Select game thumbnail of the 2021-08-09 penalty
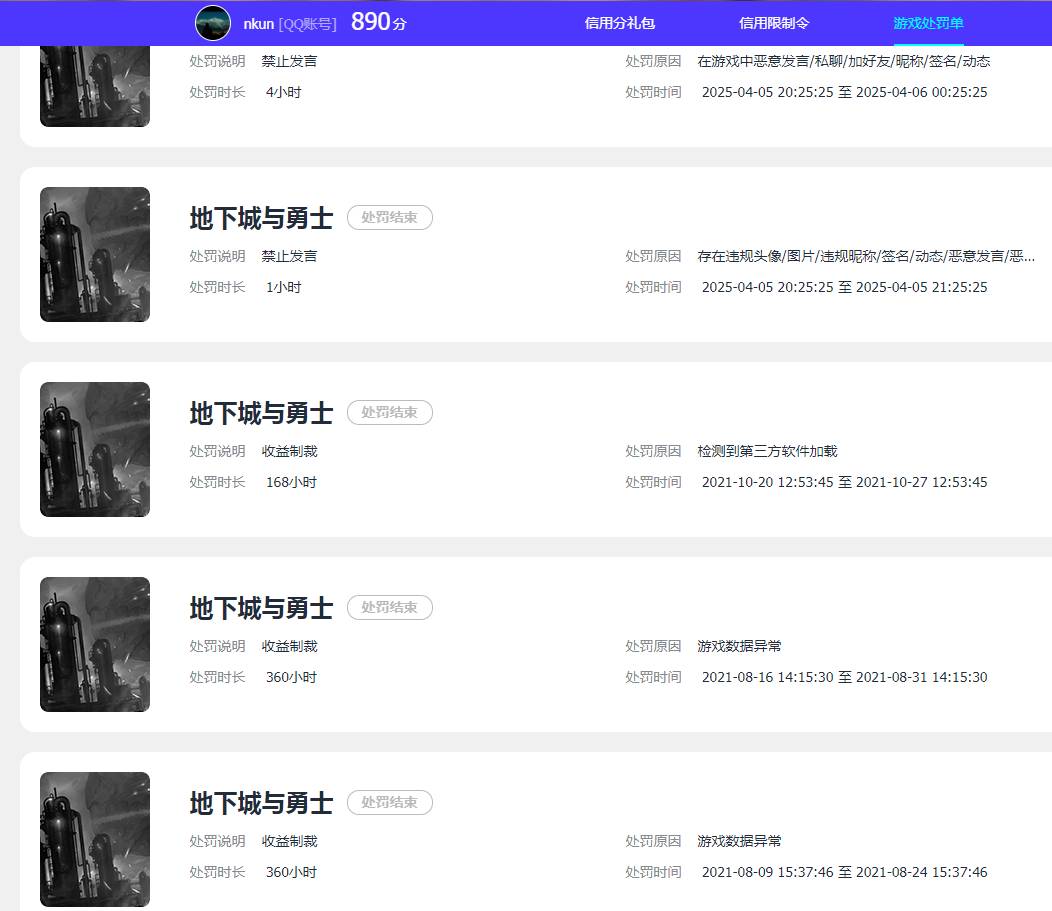The image size is (1052, 911). click(95, 839)
